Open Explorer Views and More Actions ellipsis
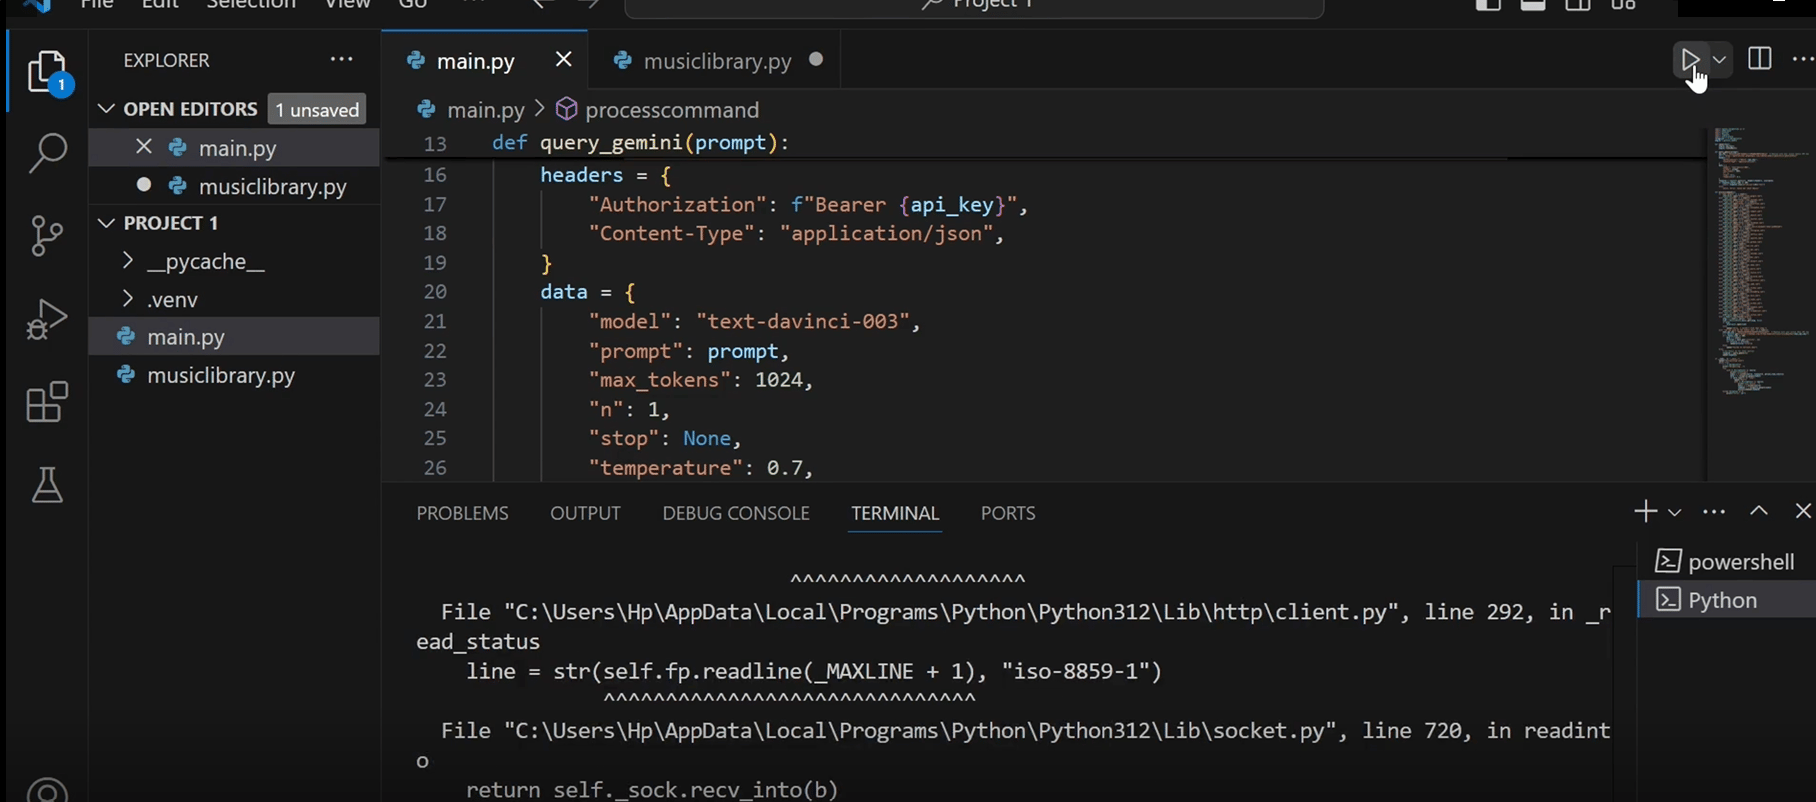This screenshot has height=802, width=1816. (x=342, y=60)
